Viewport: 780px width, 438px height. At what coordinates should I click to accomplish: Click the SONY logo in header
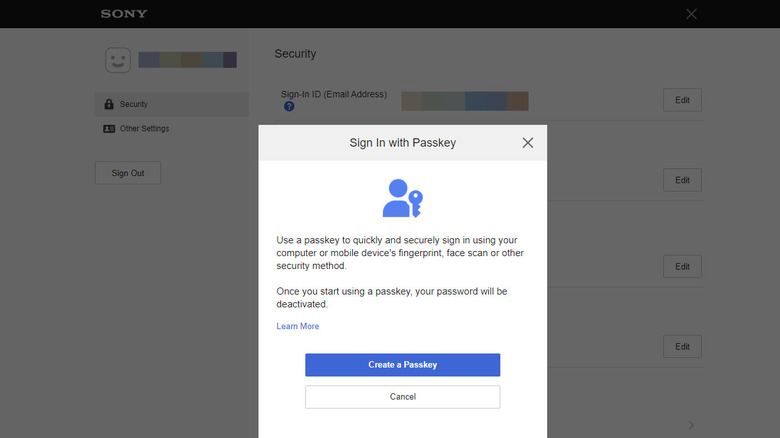(124, 14)
